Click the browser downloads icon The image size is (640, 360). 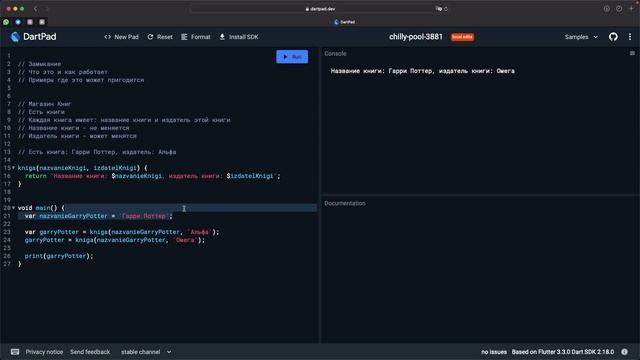click(607, 9)
